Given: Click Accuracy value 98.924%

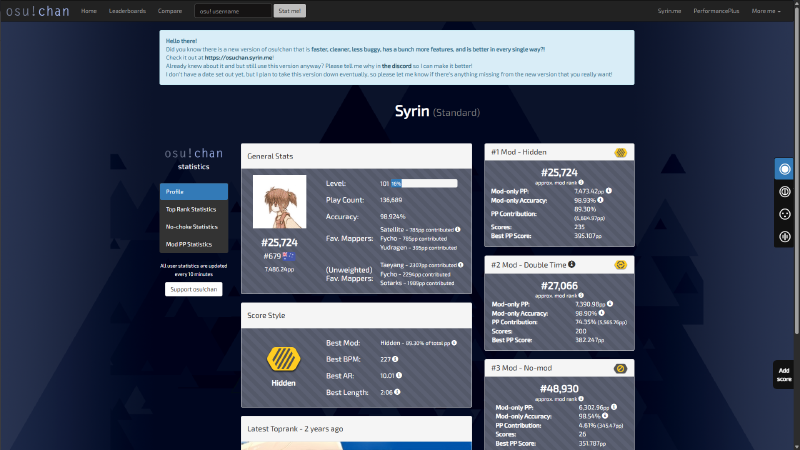Looking at the screenshot, I should [393, 216].
